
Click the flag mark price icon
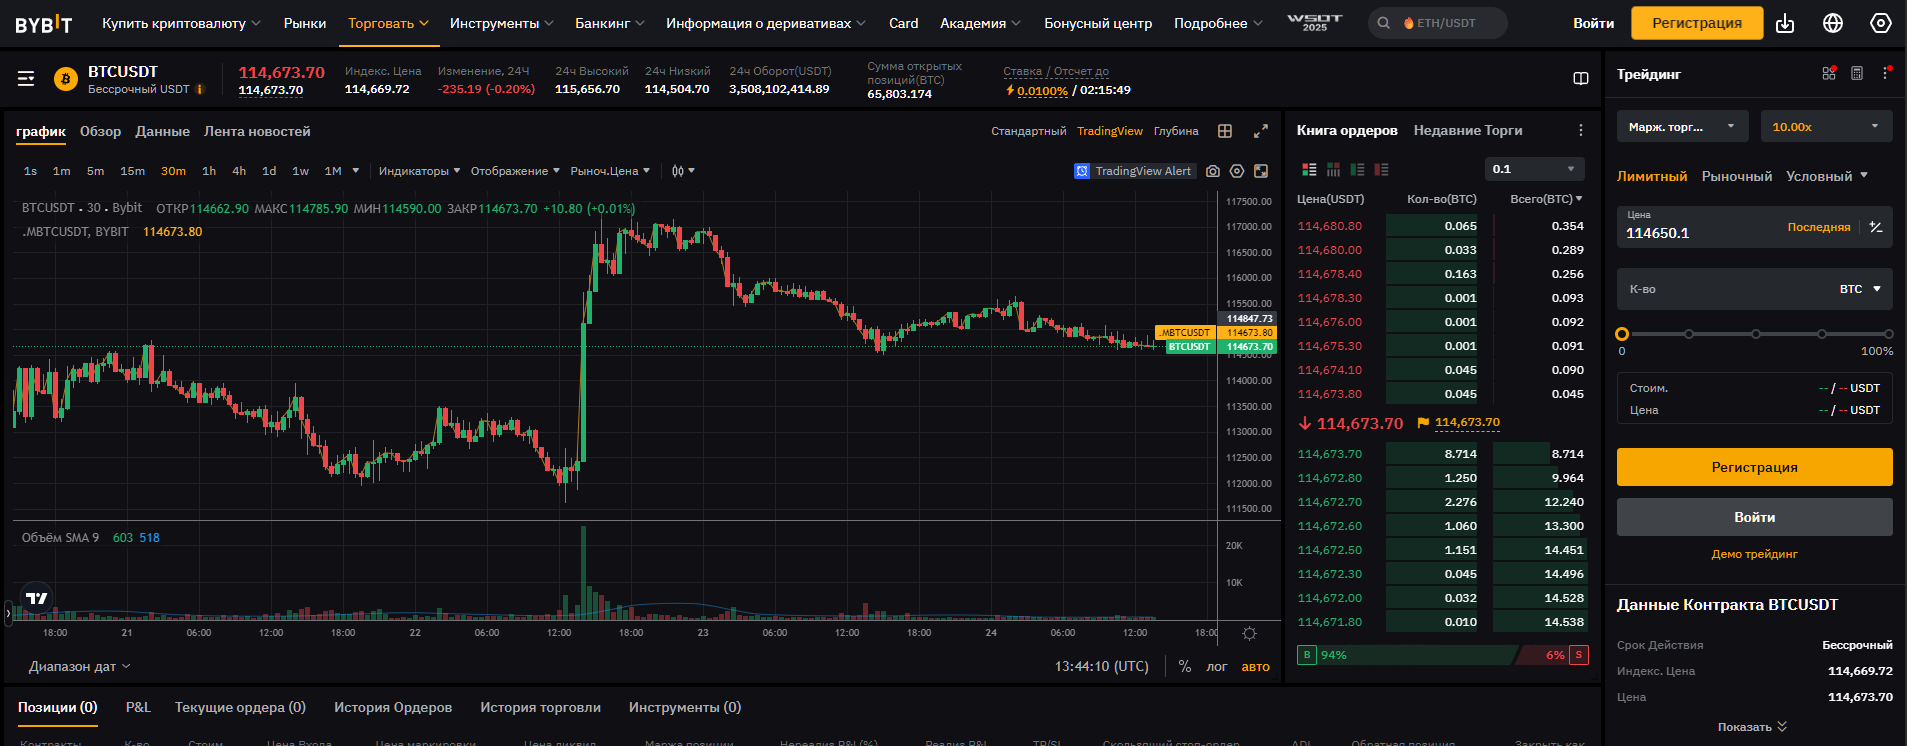click(x=1423, y=423)
